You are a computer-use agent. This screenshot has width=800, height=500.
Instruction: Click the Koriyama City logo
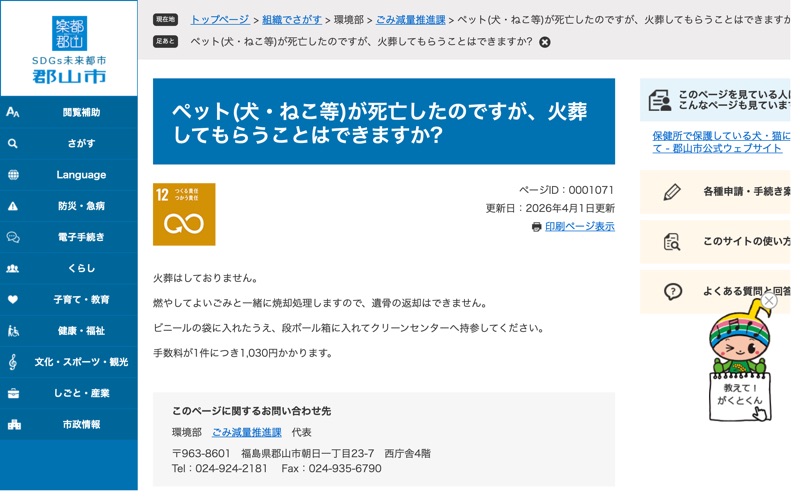point(69,49)
